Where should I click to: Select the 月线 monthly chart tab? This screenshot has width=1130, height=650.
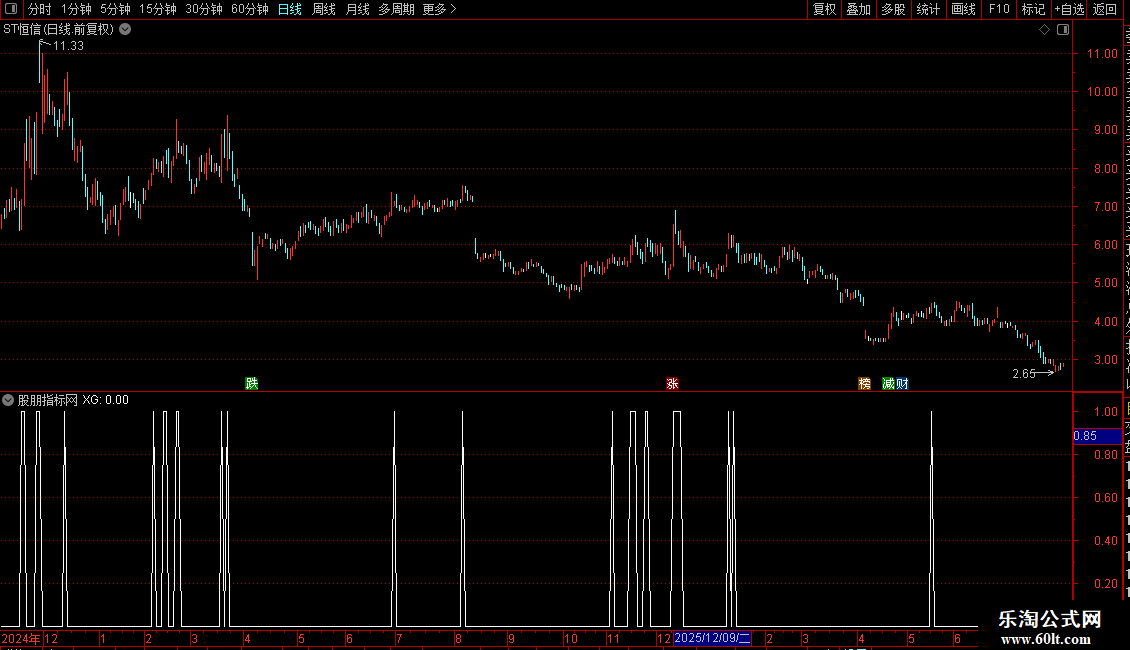[357, 9]
